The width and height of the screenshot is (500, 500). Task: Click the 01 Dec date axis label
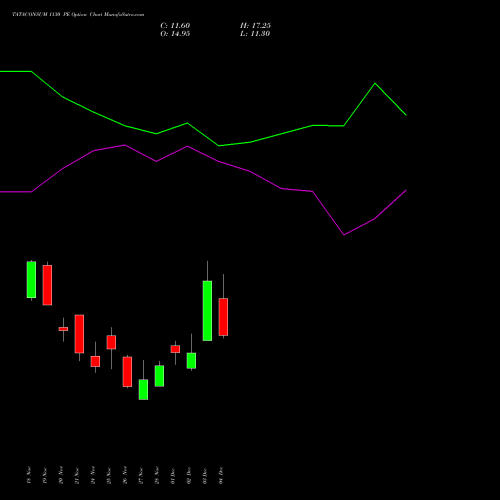[x=173, y=475]
